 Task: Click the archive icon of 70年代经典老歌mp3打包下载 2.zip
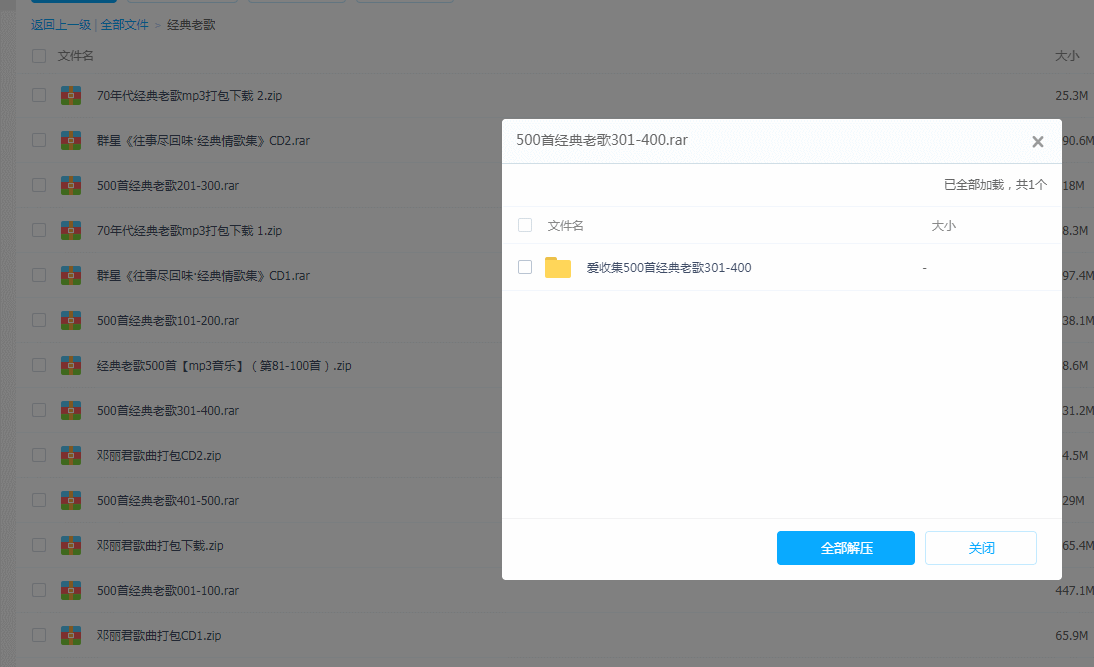tap(70, 95)
